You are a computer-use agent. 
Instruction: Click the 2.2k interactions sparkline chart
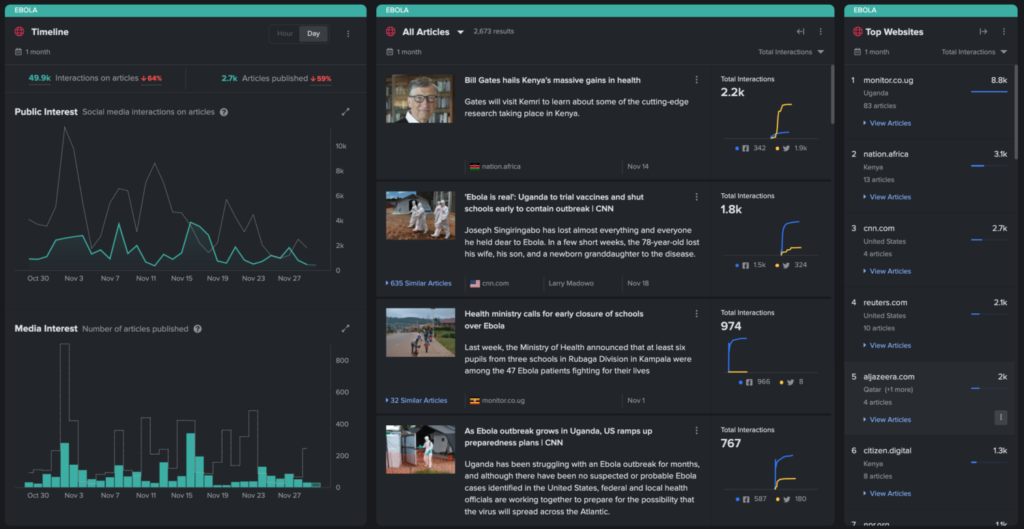771,121
